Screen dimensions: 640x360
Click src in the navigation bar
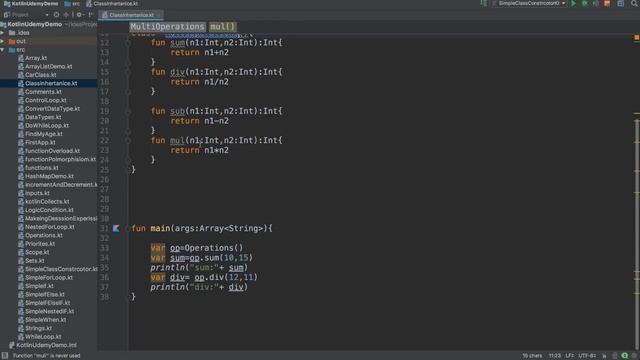coord(72,4)
